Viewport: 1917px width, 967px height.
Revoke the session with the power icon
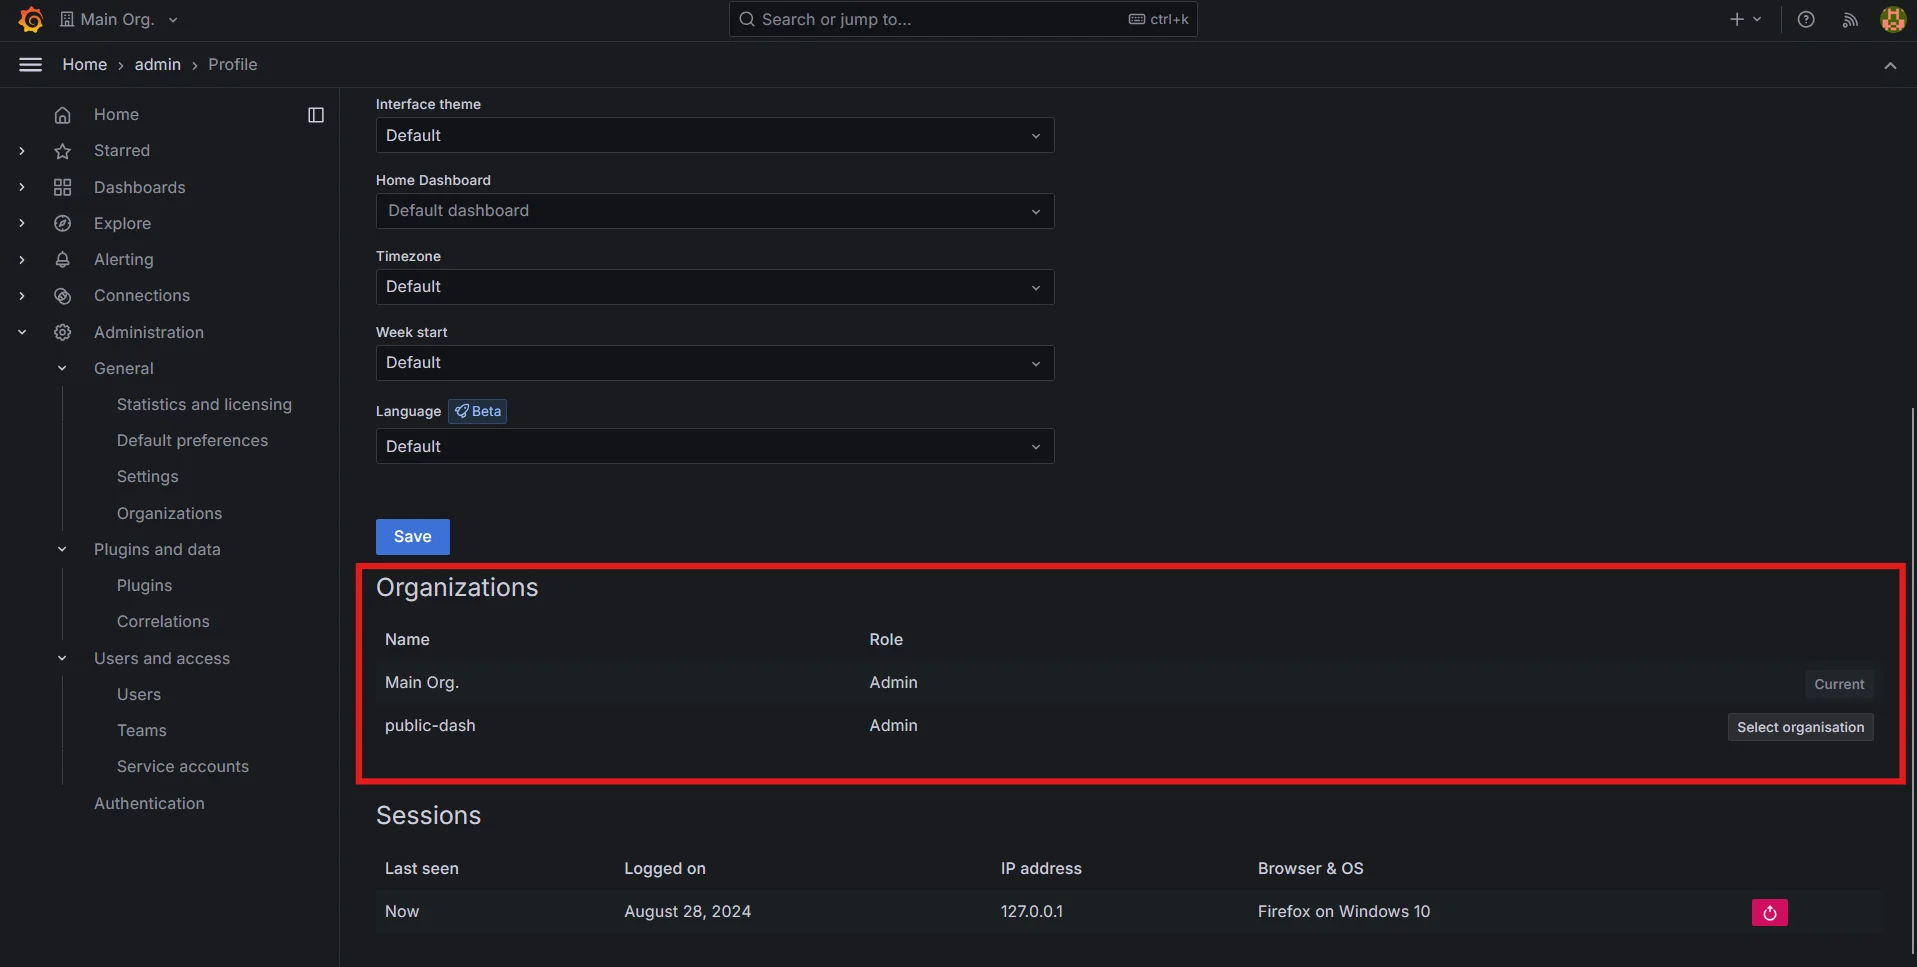[x=1768, y=911]
